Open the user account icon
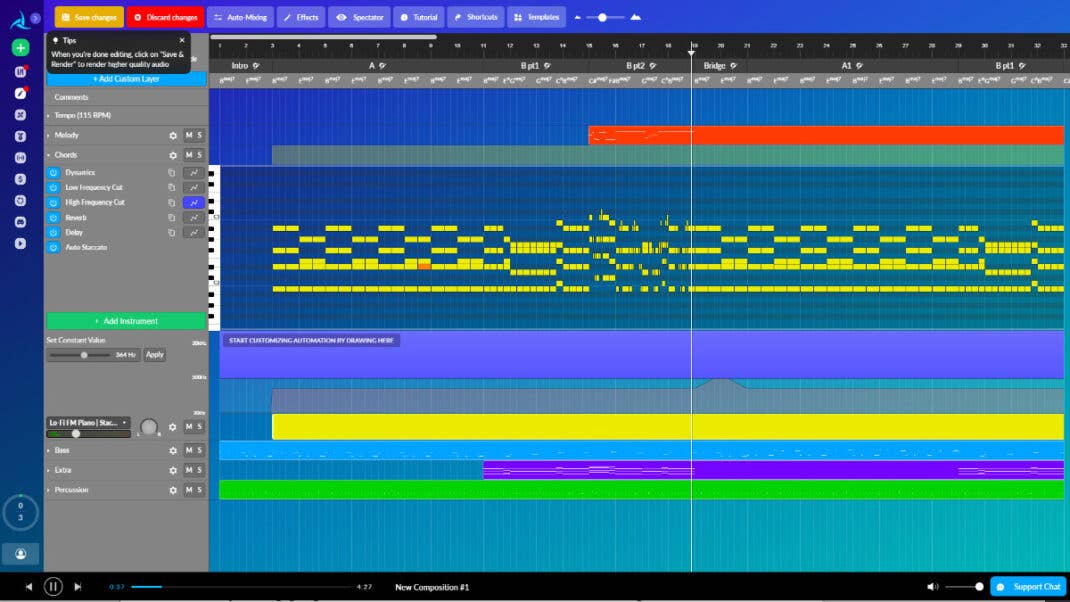The height and width of the screenshot is (602, 1070). 20,554
